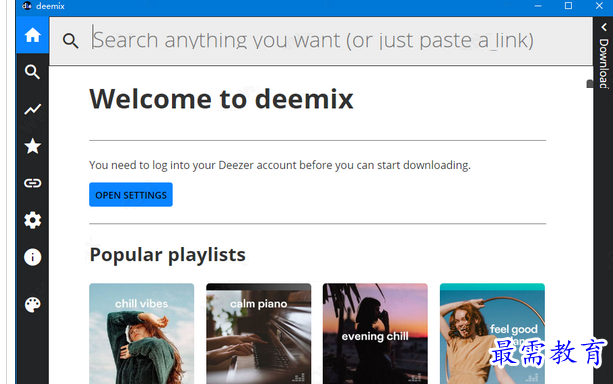Image resolution: width=613 pixels, height=384 pixels.
Task: Expand the Downloads panel chevron
Action: pyautogui.click(x=604, y=27)
